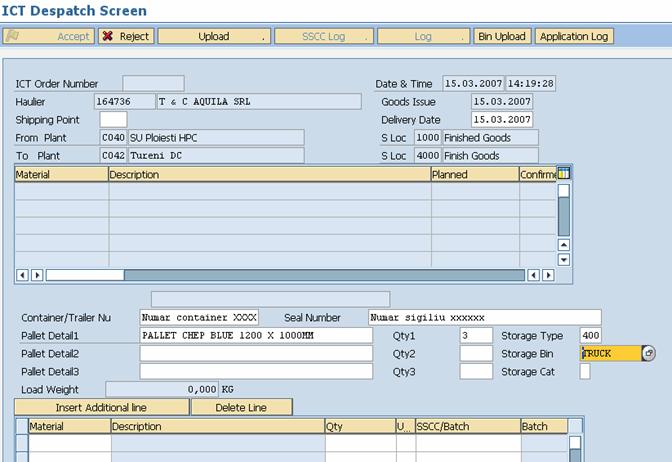Click the Seal Number input field

(484, 318)
